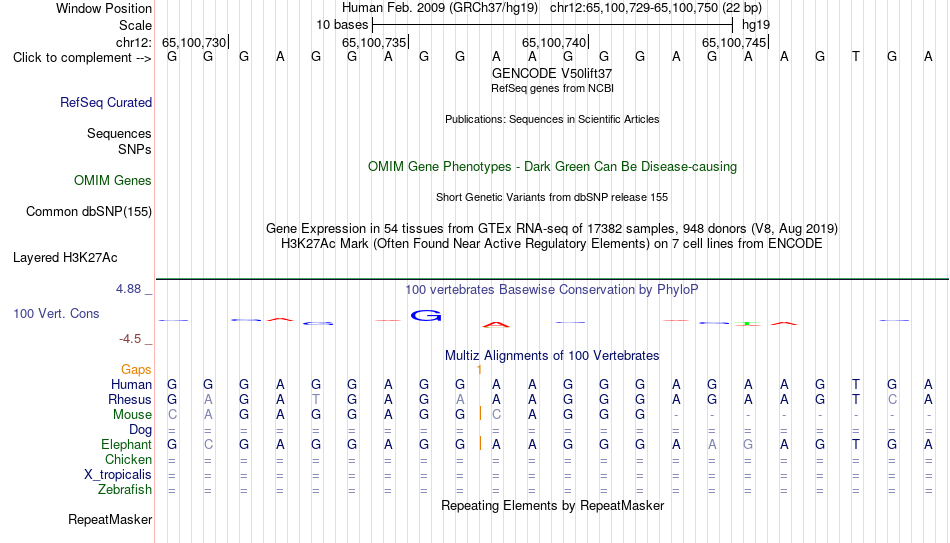This screenshot has width=950, height=543.
Task: Click the Zebrafish alignment row label
Action: (125, 489)
